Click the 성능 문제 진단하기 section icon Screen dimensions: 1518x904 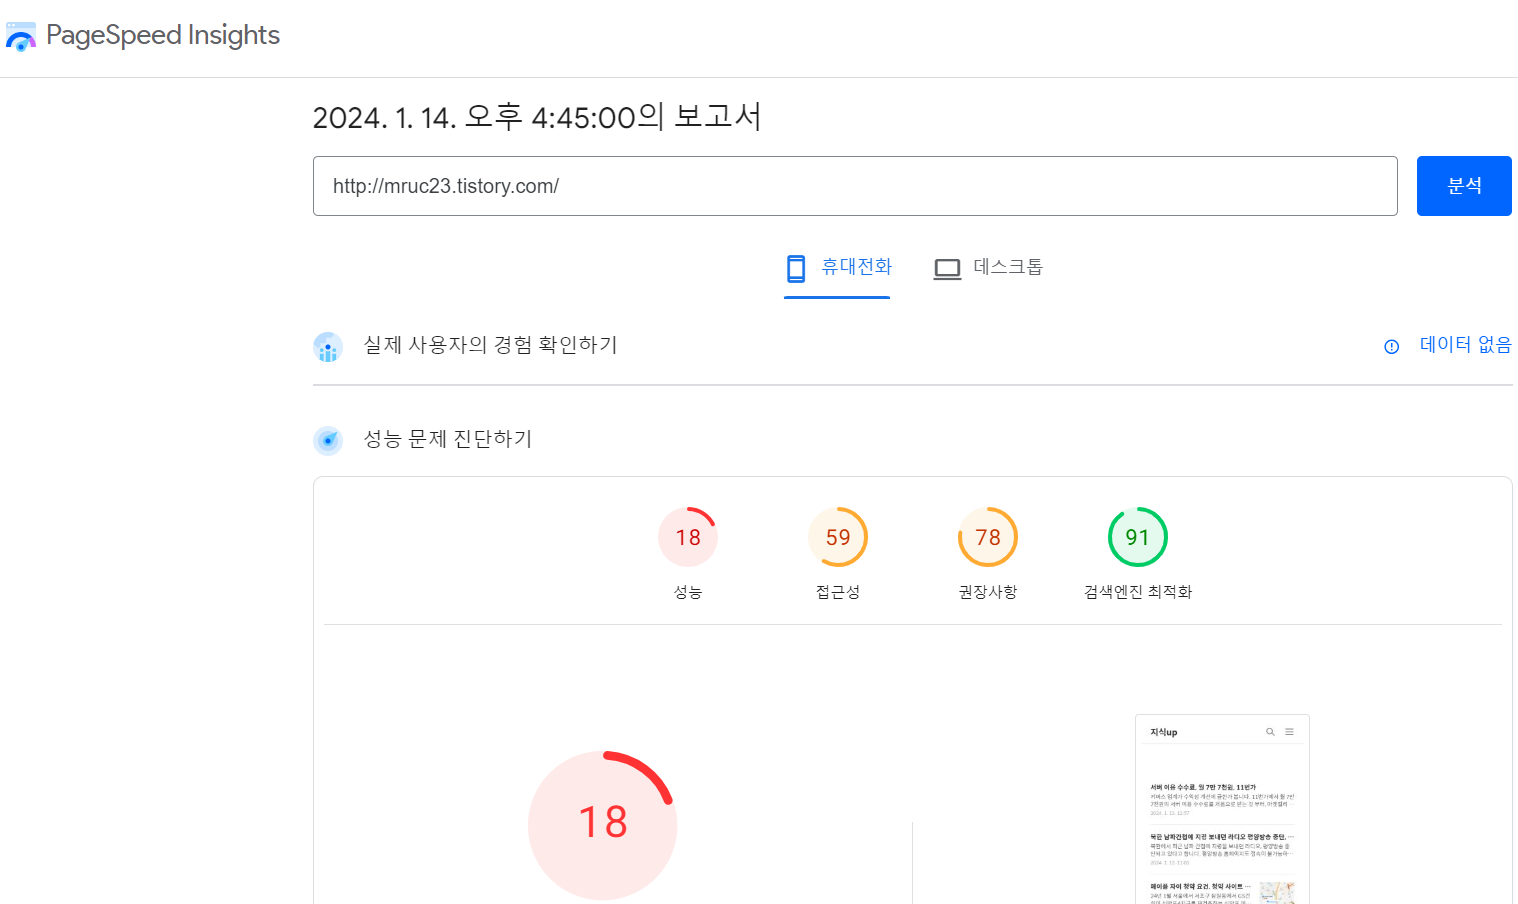tap(328, 440)
